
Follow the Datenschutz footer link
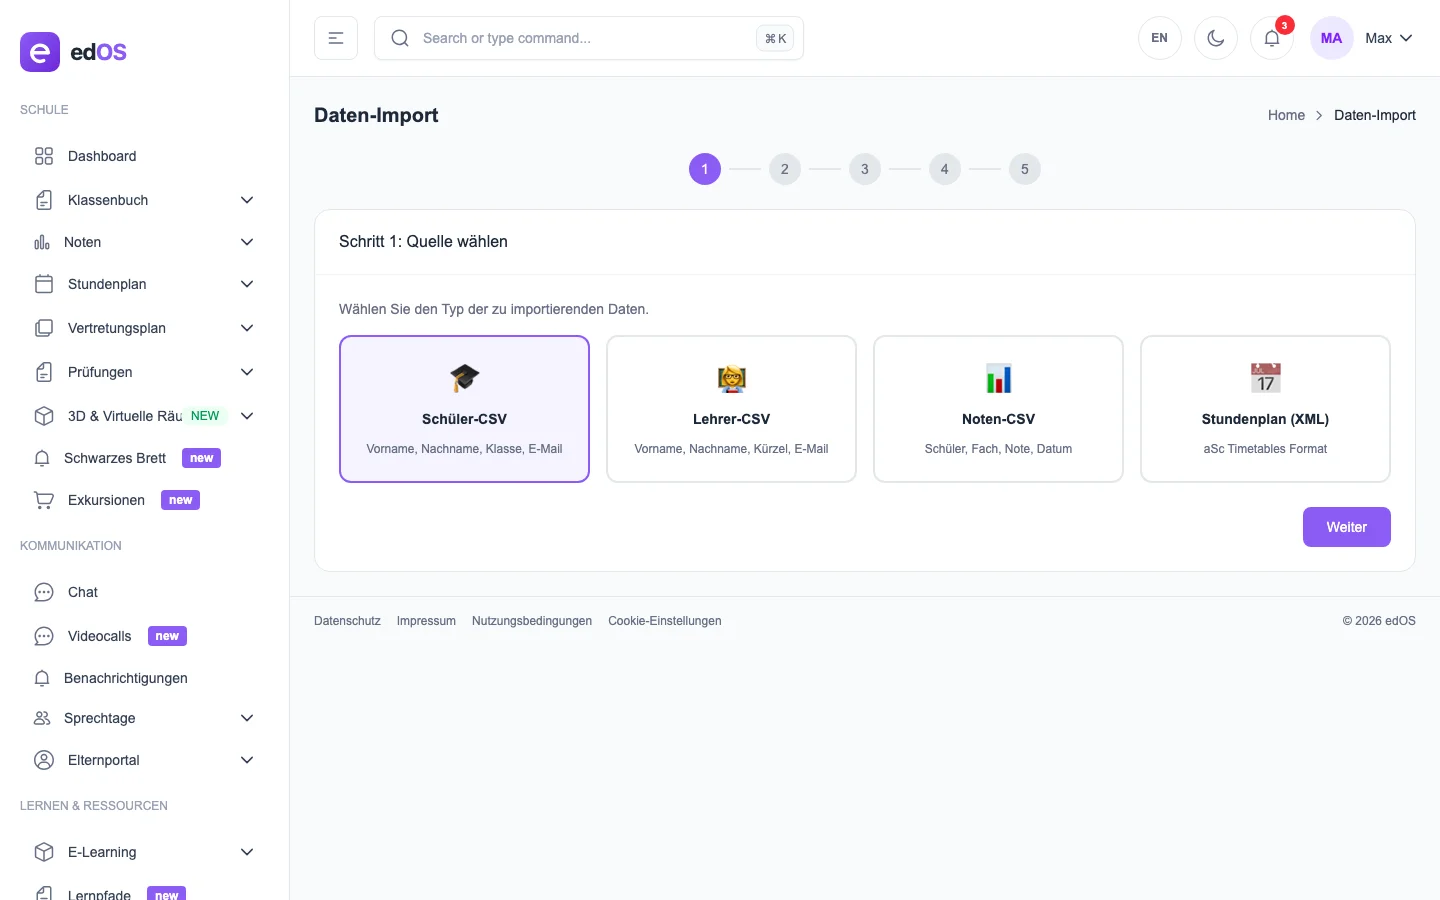pos(347,621)
